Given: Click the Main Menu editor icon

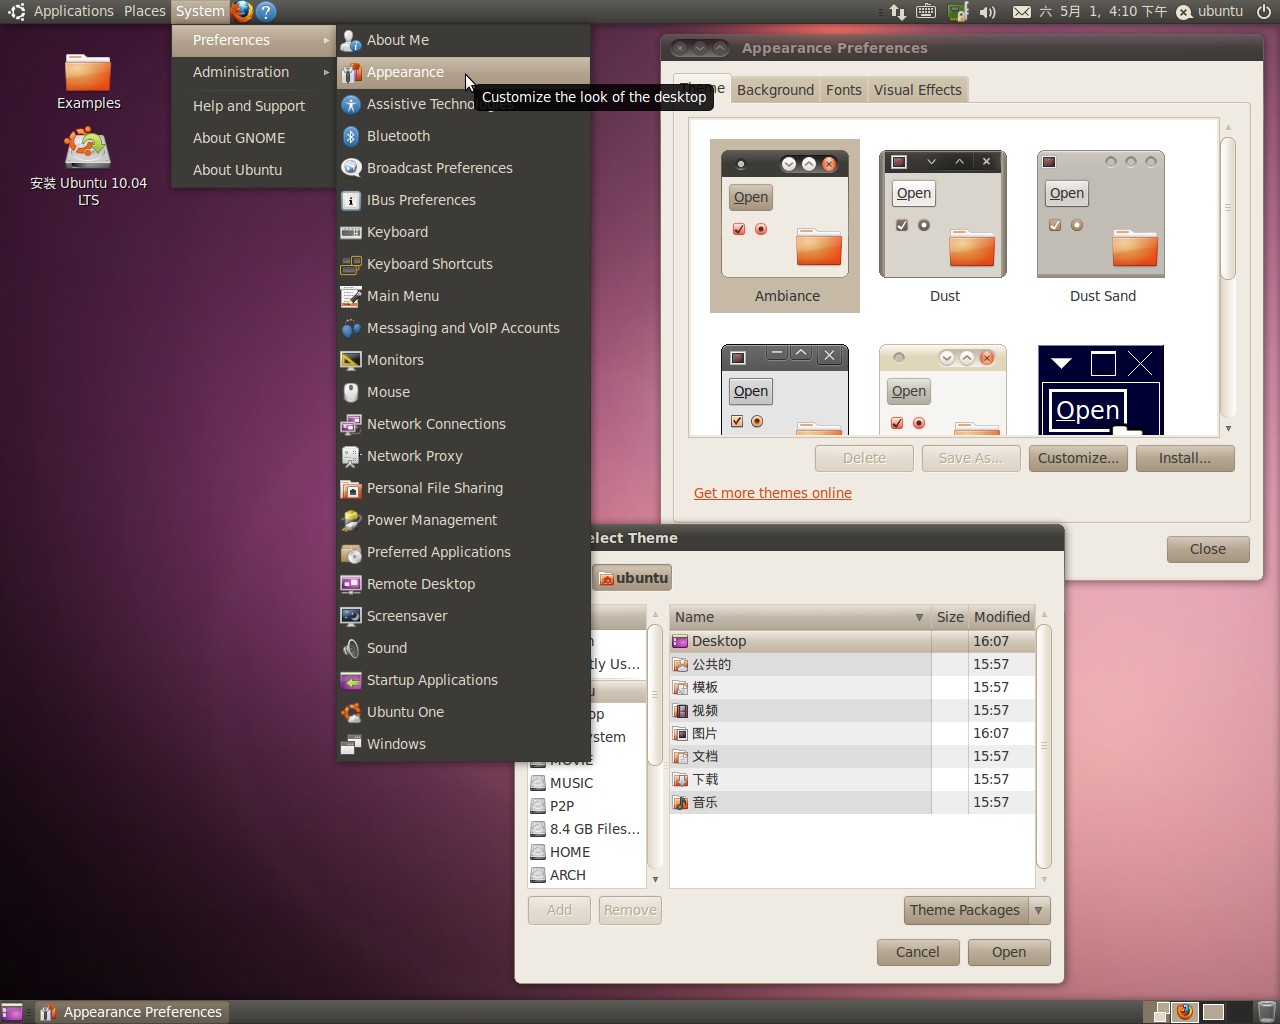Looking at the screenshot, I should click(x=351, y=296).
